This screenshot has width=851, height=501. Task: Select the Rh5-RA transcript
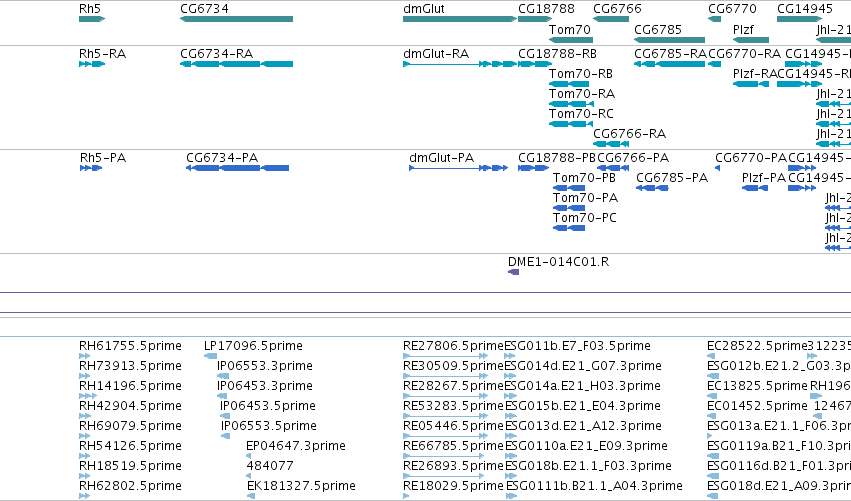103,54
